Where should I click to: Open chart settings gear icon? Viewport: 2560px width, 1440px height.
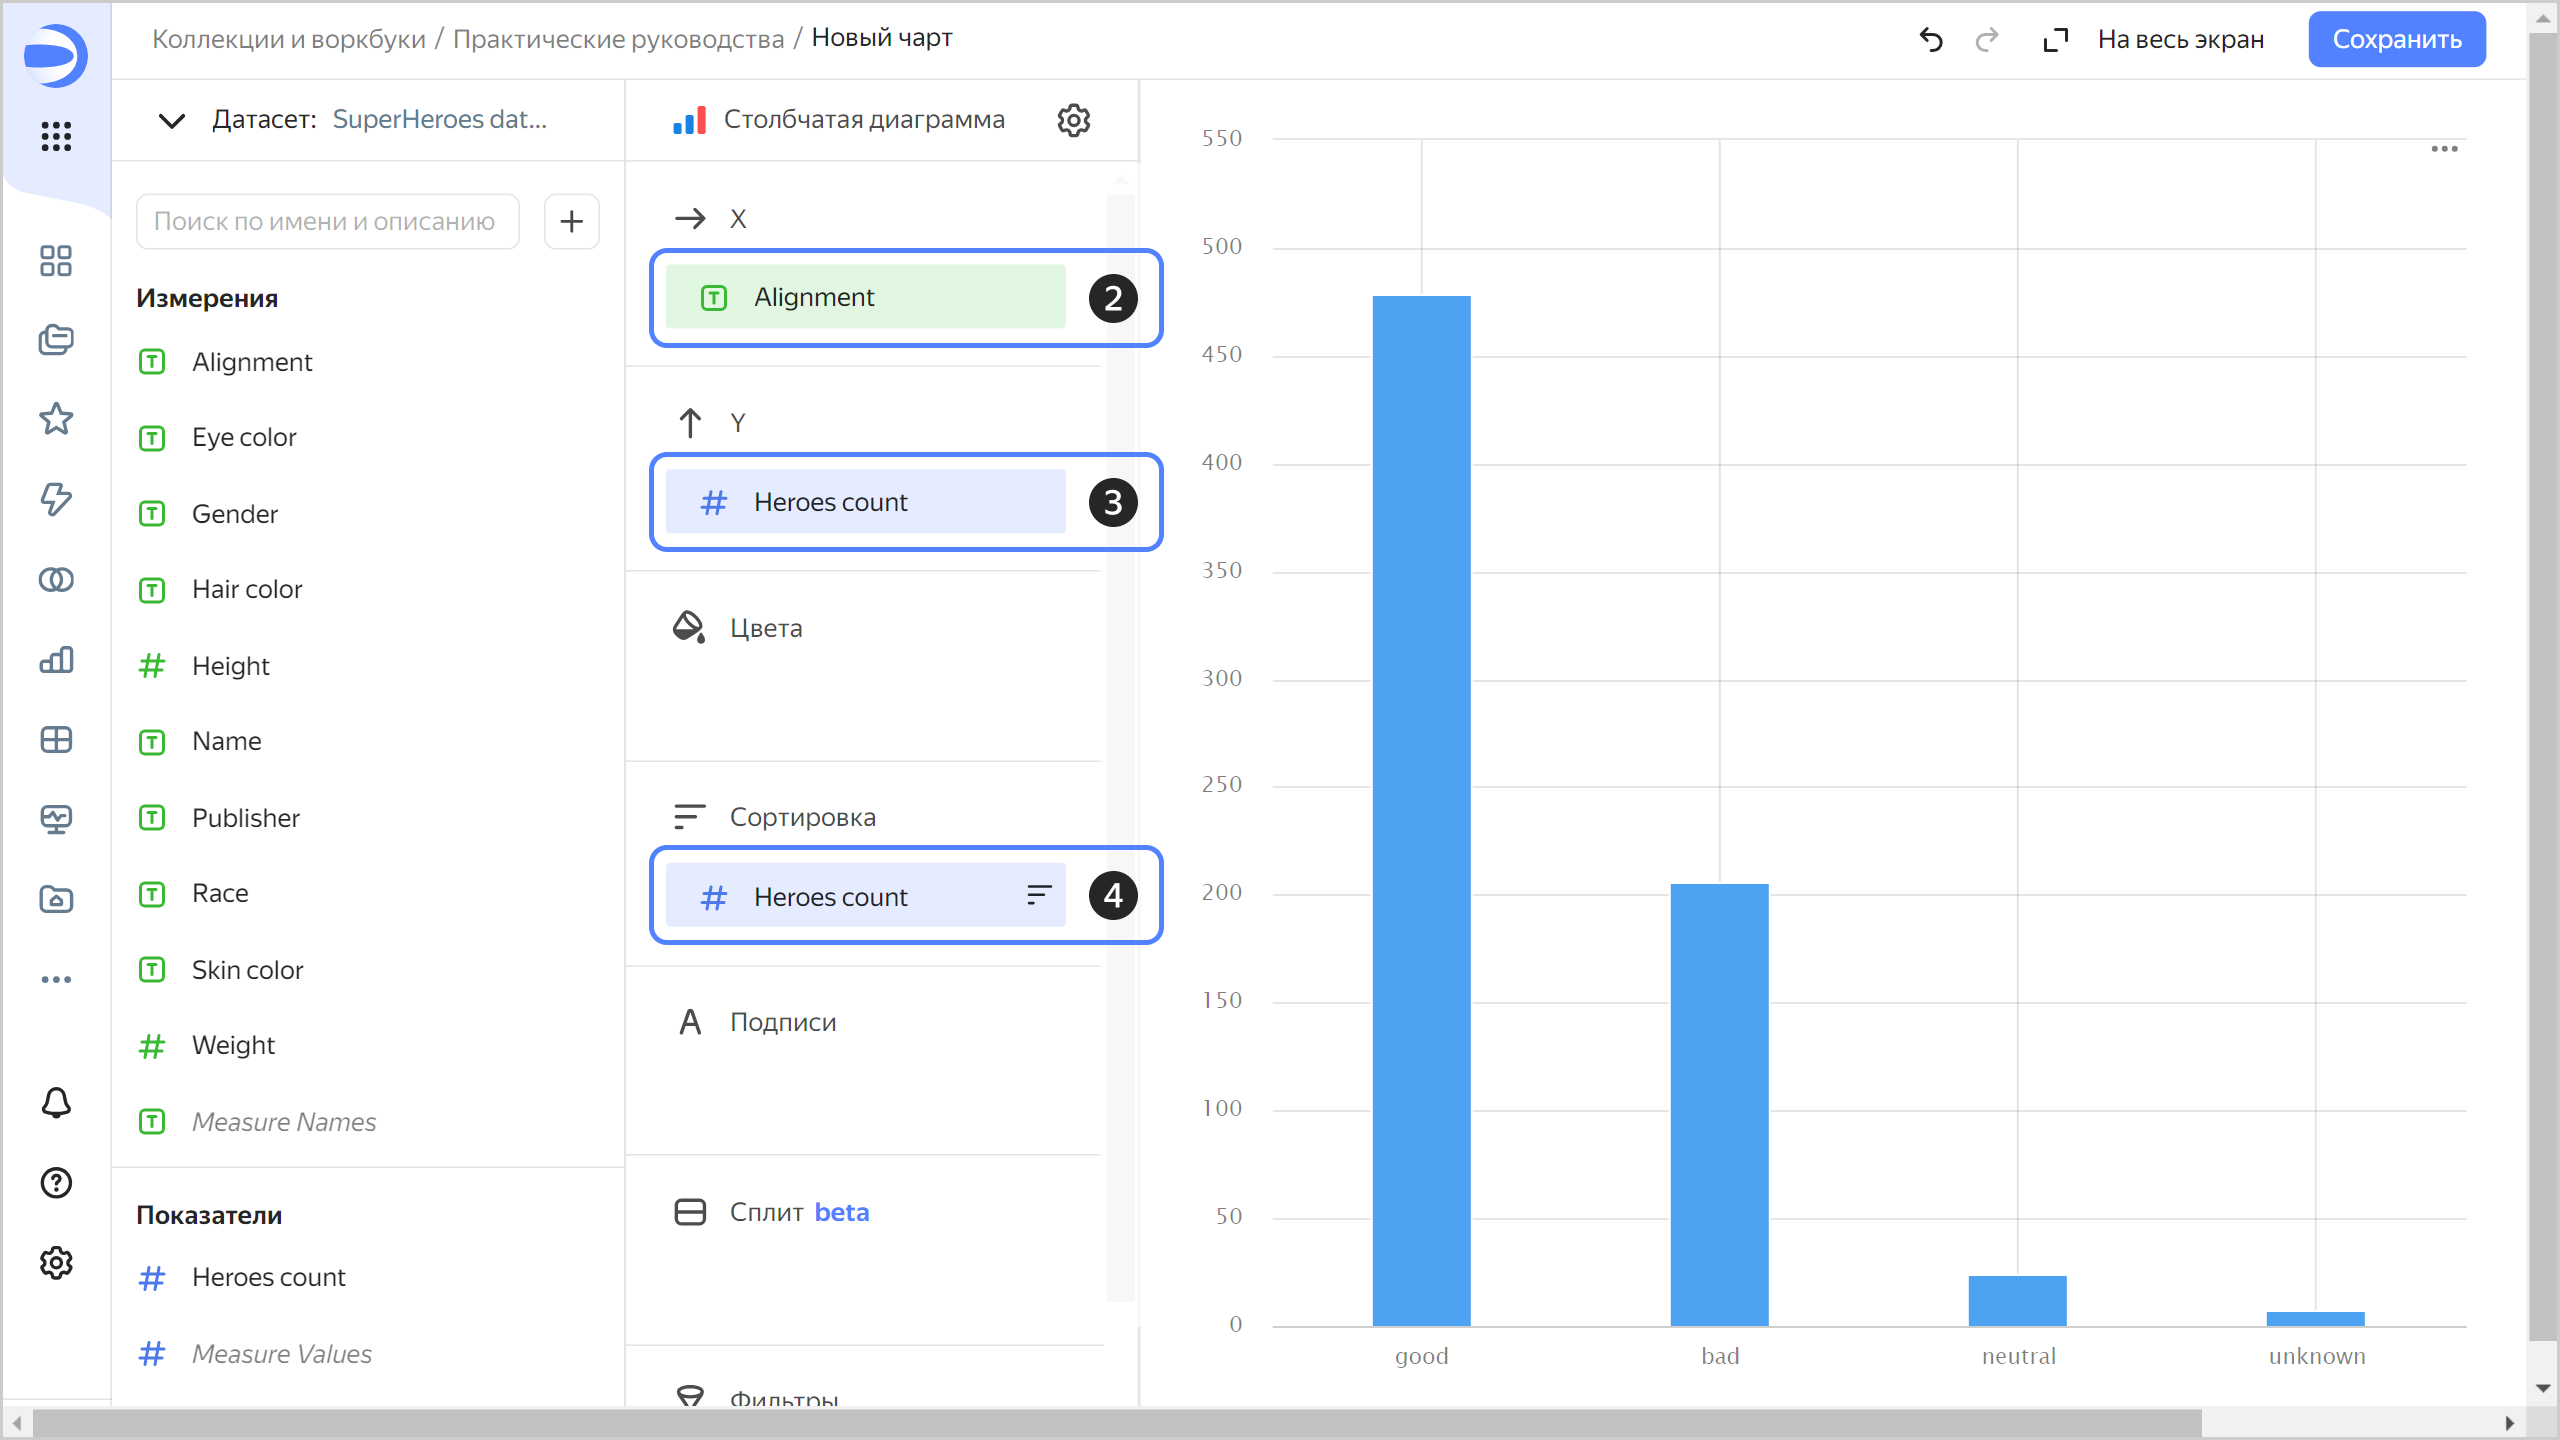pyautogui.click(x=1073, y=120)
